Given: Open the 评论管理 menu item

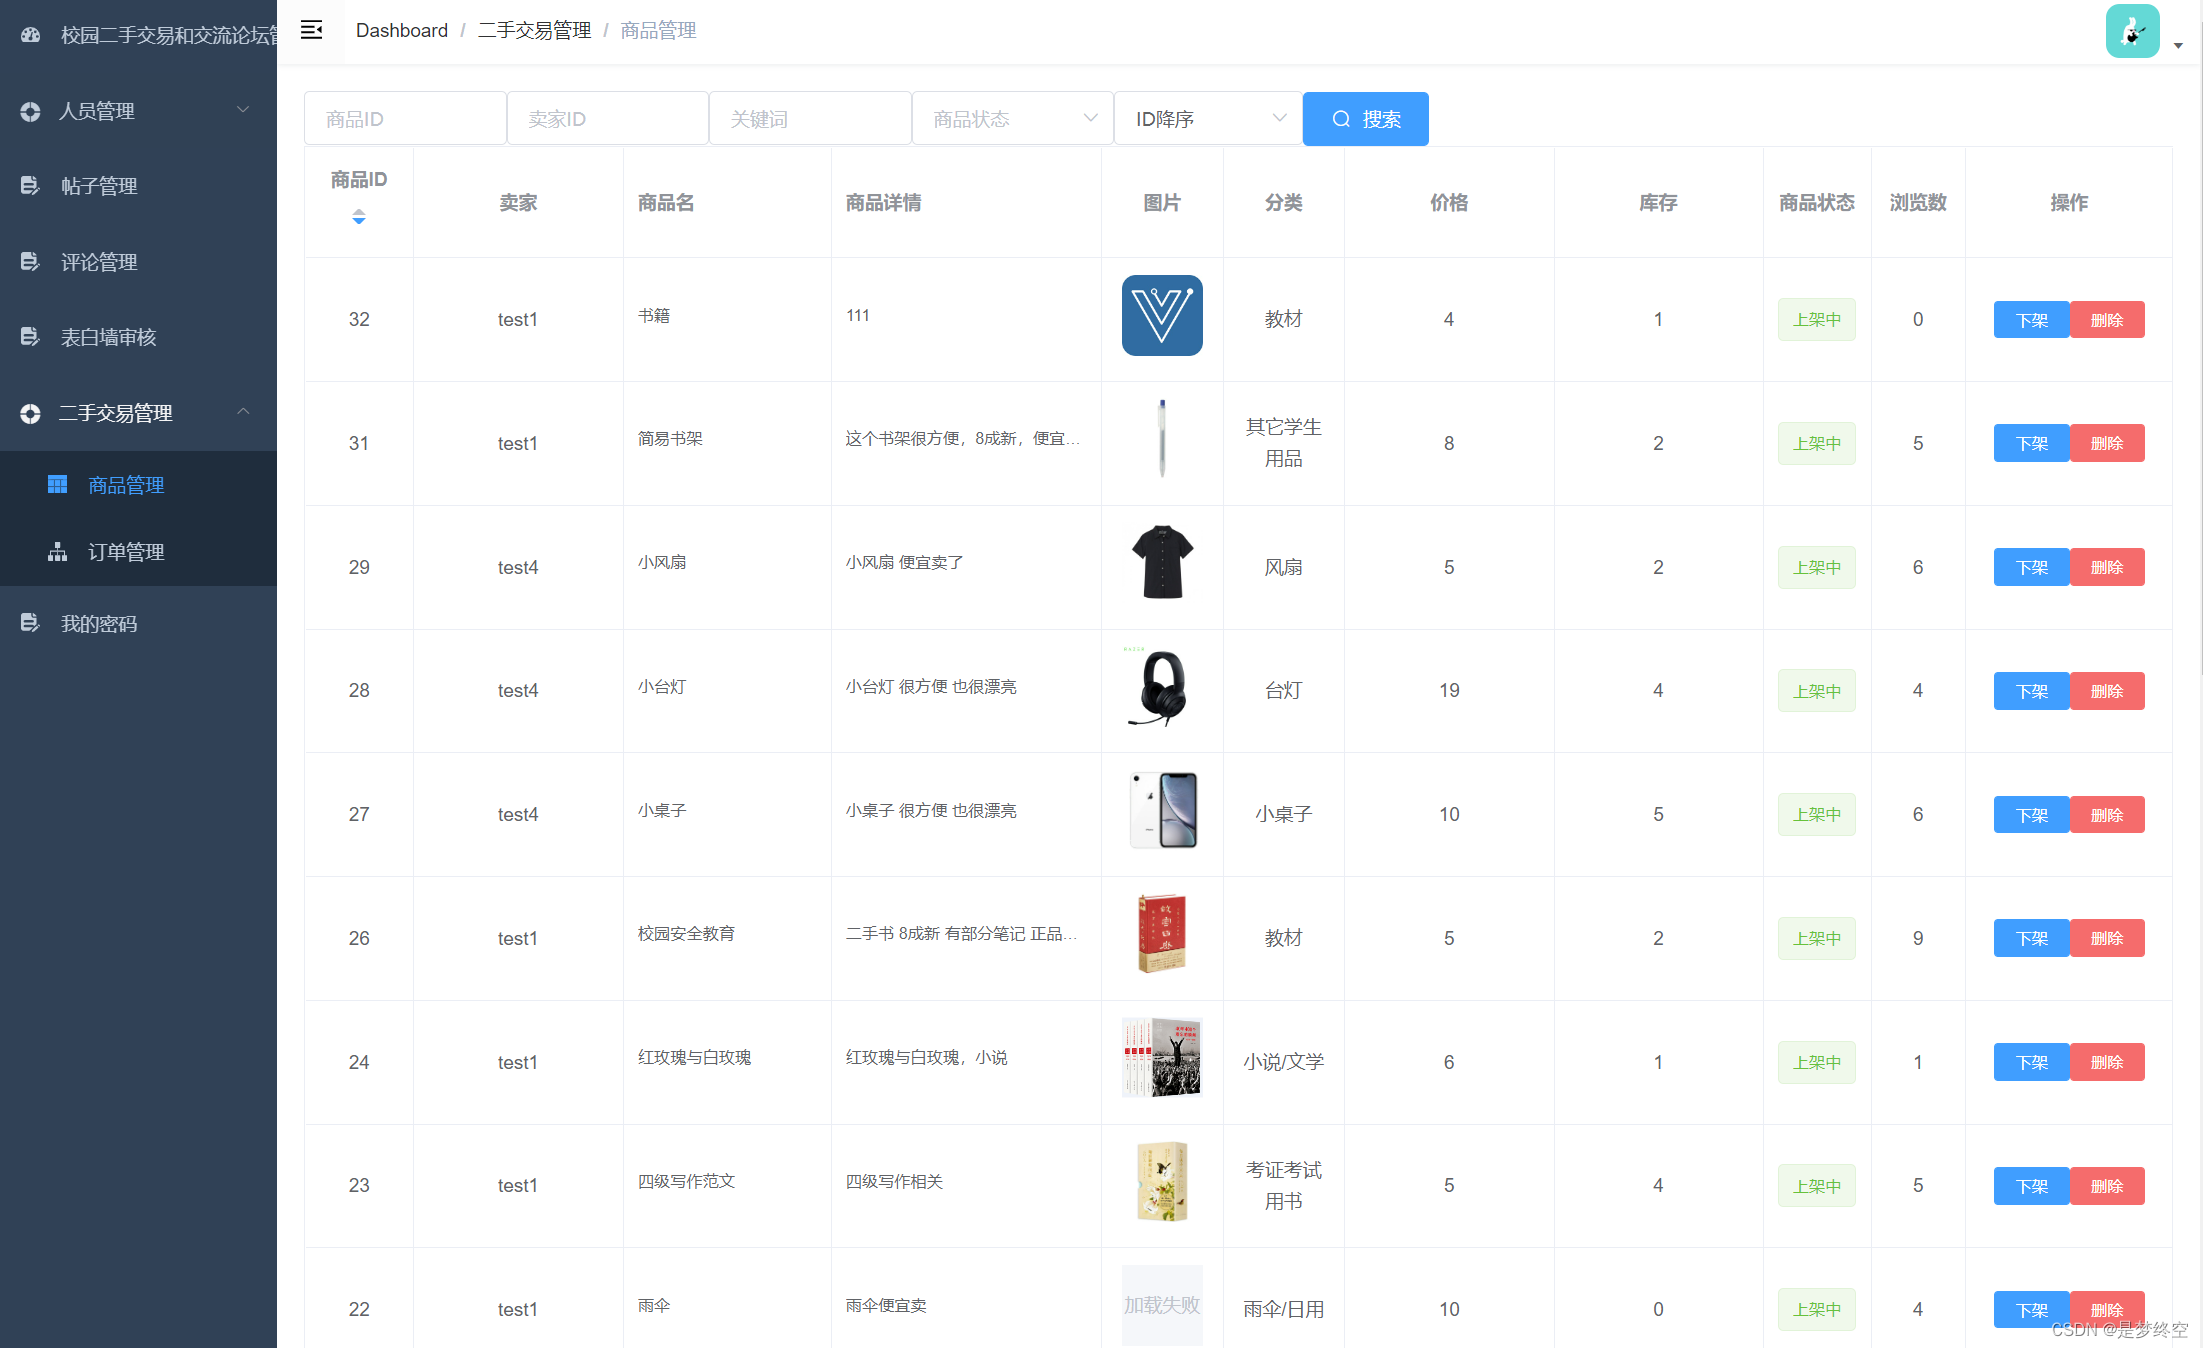Looking at the screenshot, I should tap(98, 262).
